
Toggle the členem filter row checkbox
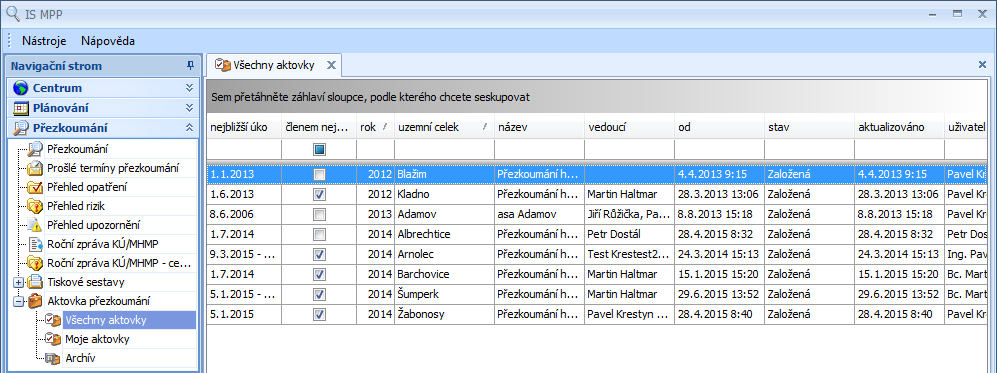(x=319, y=149)
